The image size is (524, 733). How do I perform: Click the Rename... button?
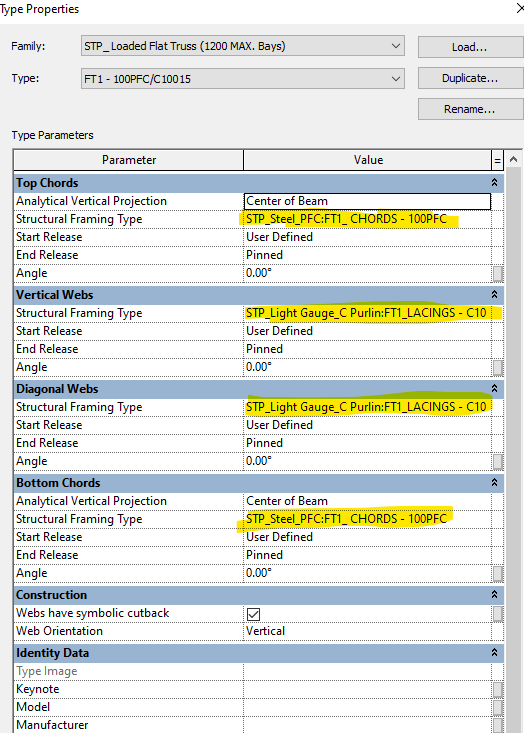pos(470,109)
